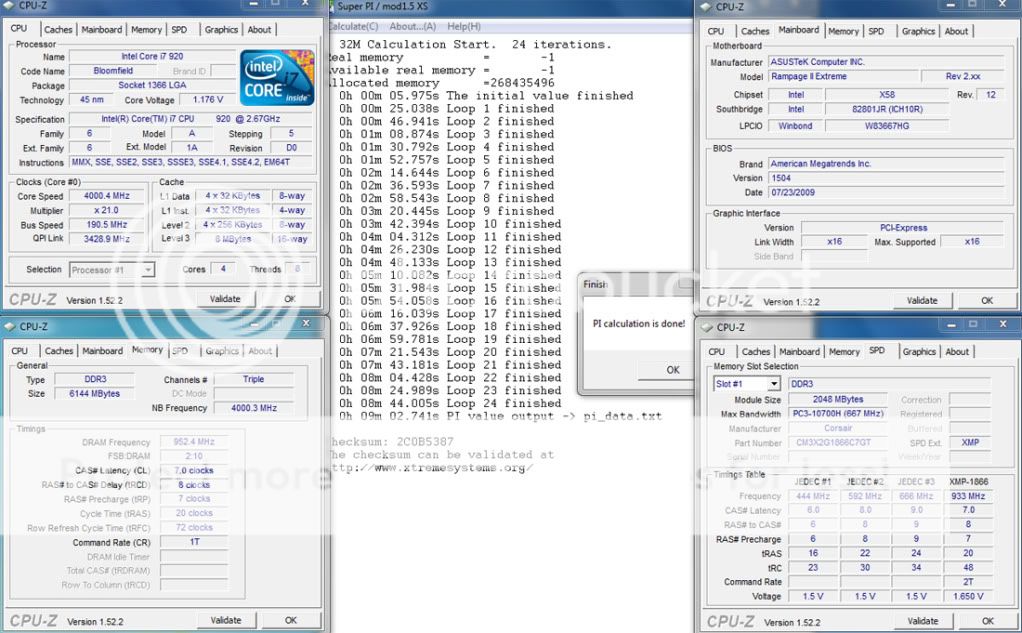Viewport: 1022px width, 633px height.
Task: Click the Channels # value 'Triple'
Action: pyautogui.click(x=254, y=379)
